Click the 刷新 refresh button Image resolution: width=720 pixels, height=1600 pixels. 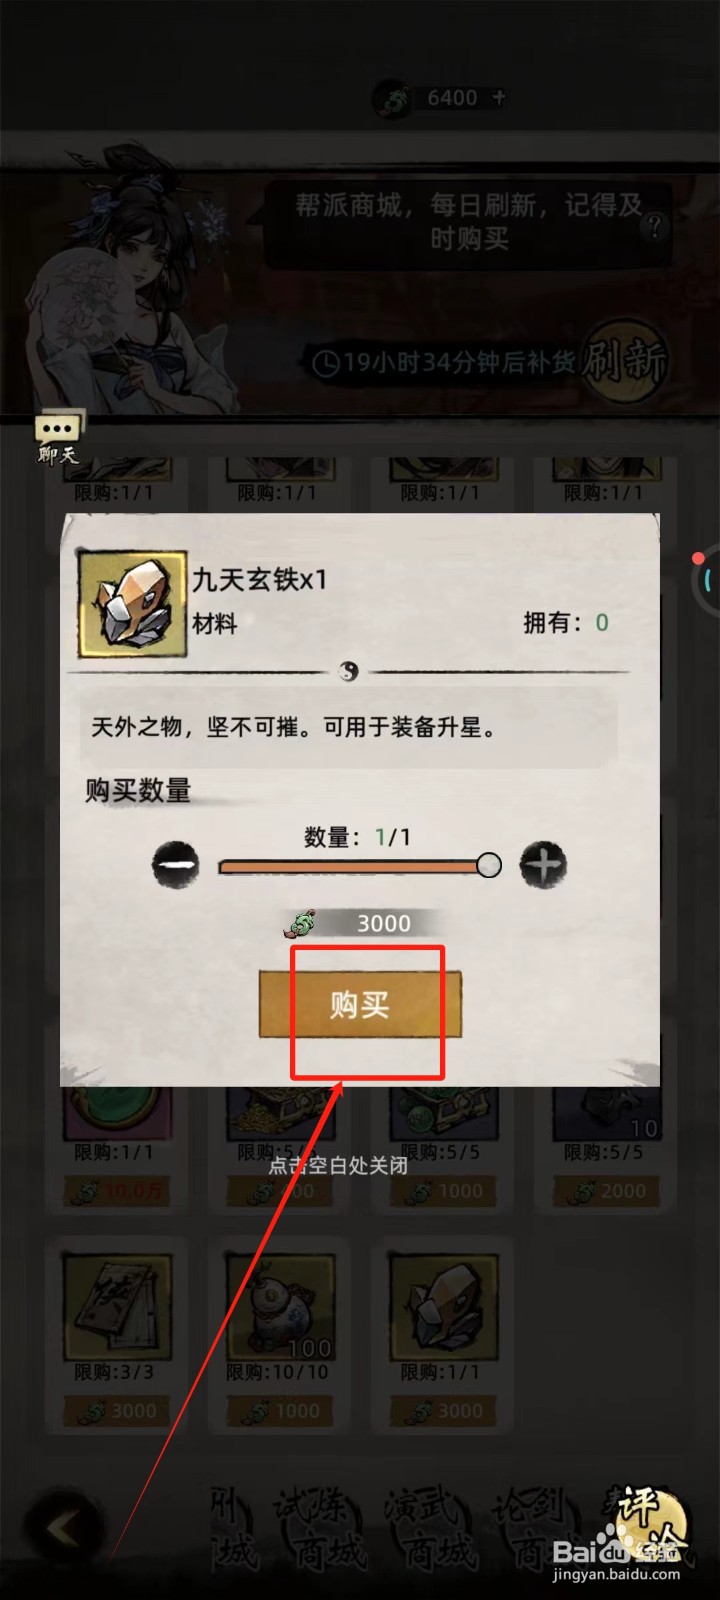tap(624, 360)
